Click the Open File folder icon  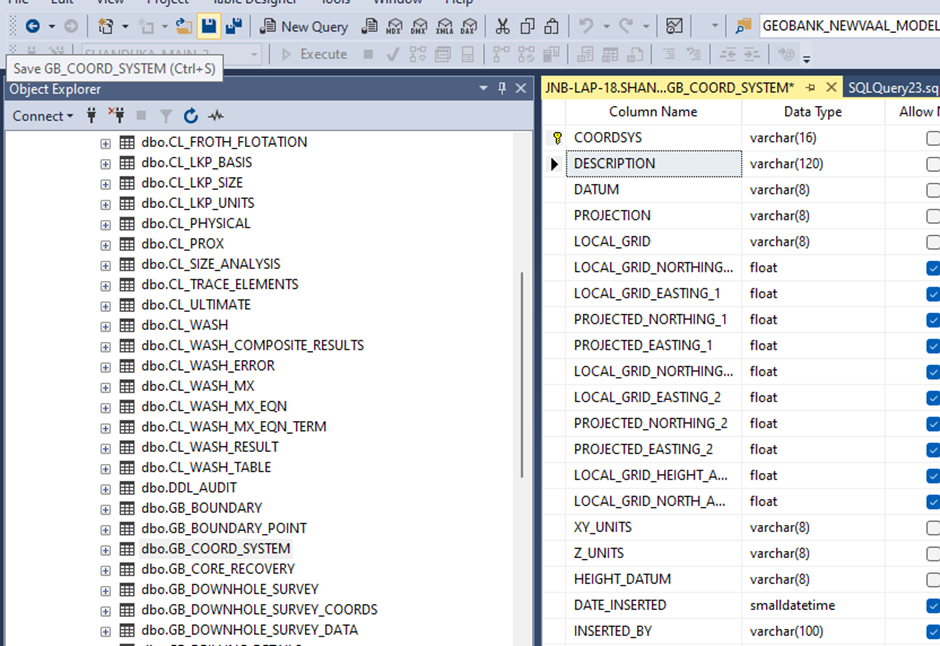click(x=183, y=26)
